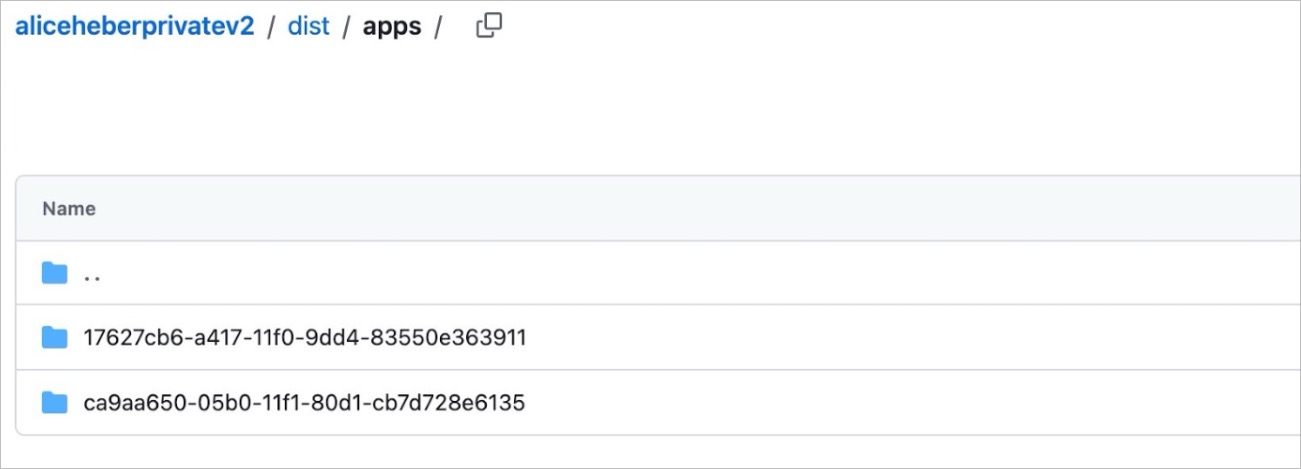Click the folder icon for 17627cb6-a417-11f0
The width and height of the screenshot is (1301, 469).
coord(54,338)
